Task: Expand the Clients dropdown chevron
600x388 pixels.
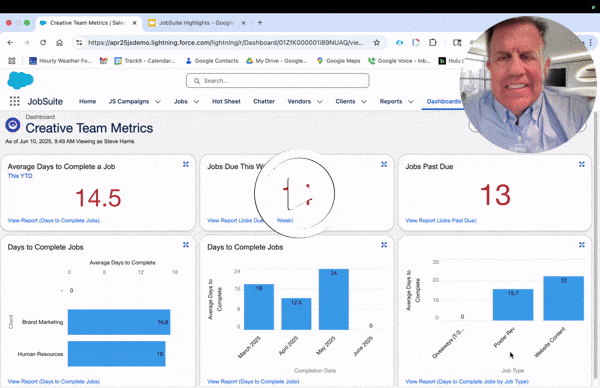Action: [364, 101]
